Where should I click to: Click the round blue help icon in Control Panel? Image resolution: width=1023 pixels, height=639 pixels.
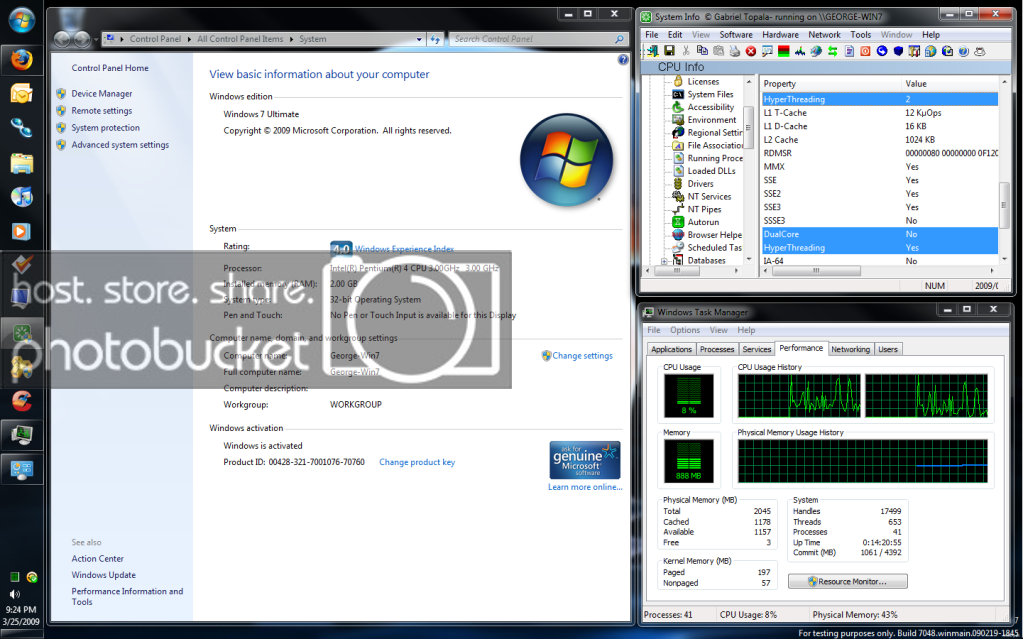point(622,59)
